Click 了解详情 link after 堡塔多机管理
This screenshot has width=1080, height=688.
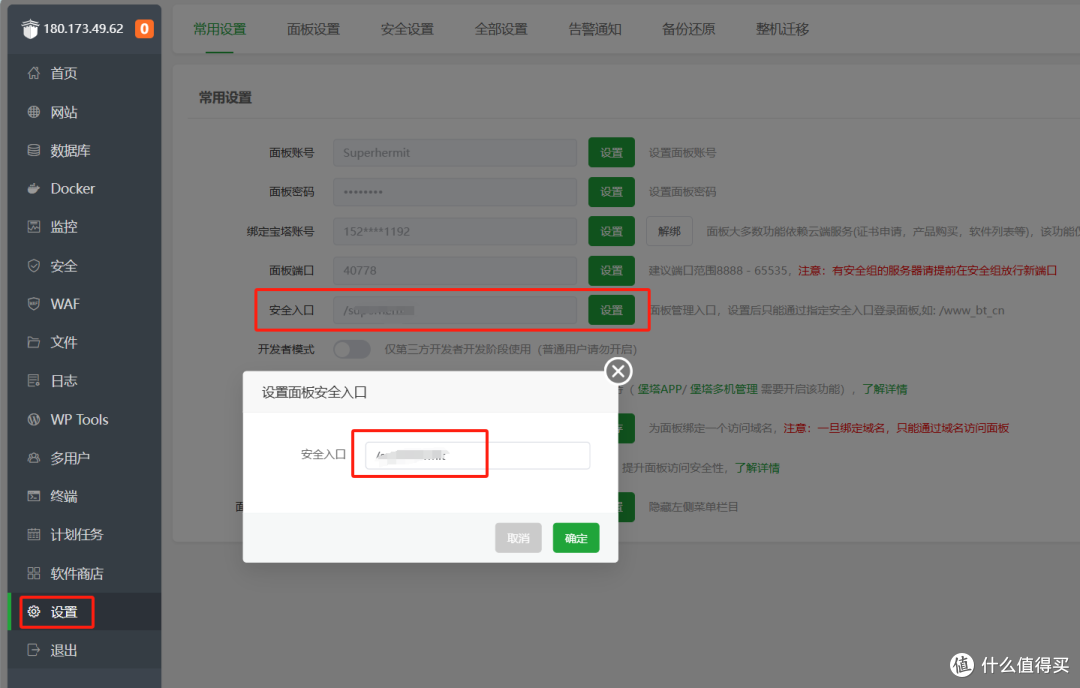pos(884,389)
